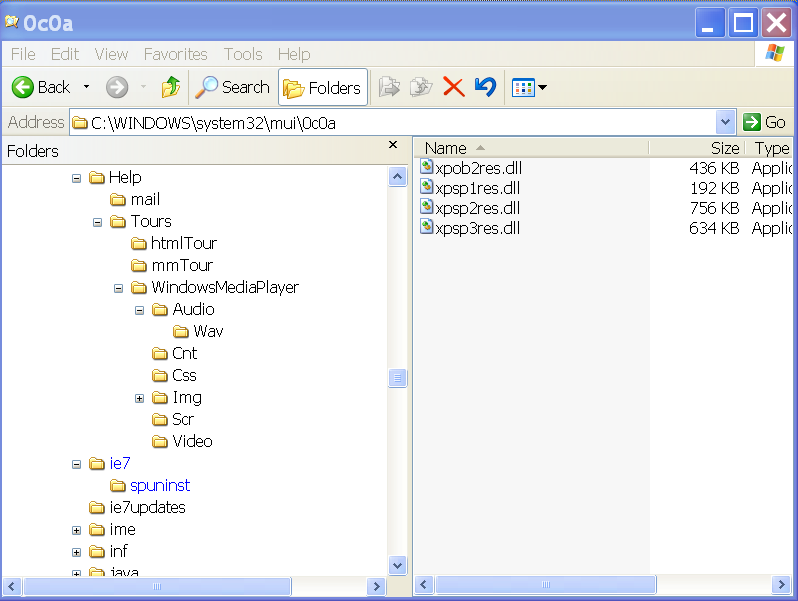Open the Back history dropdown arrow
Viewport: 798px width, 601px height.
(x=87, y=87)
